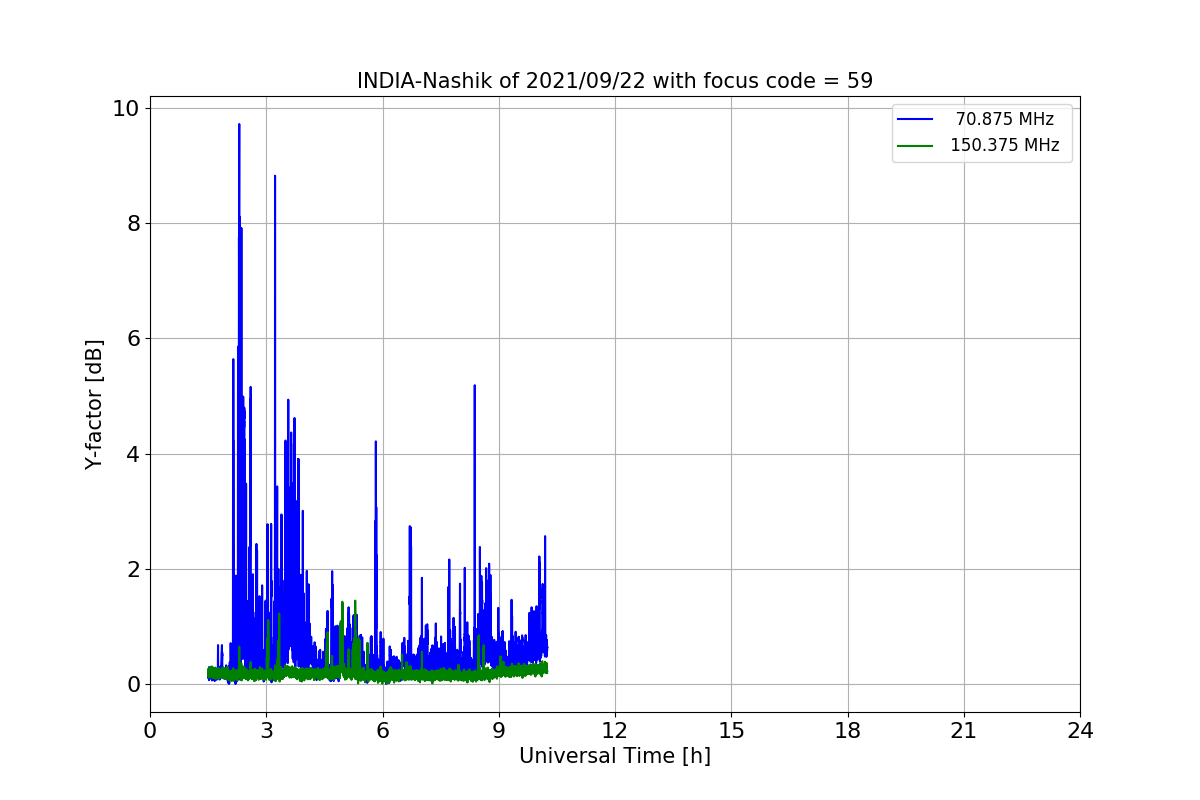The height and width of the screenshot is (800, 1200).
Task: Click the x-axis tick label 3
Action: click(x=266, y=731)
